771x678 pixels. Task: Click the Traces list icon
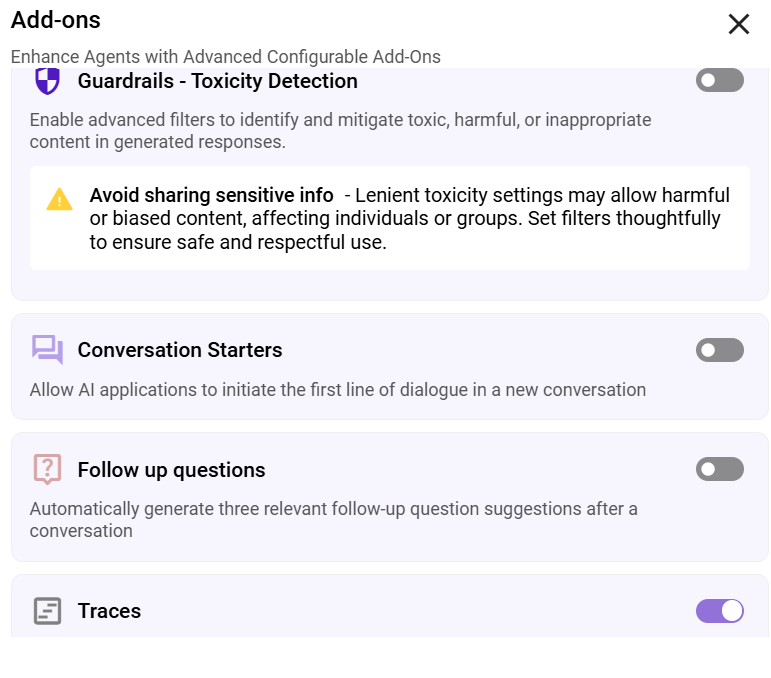(x=47, y=611)
